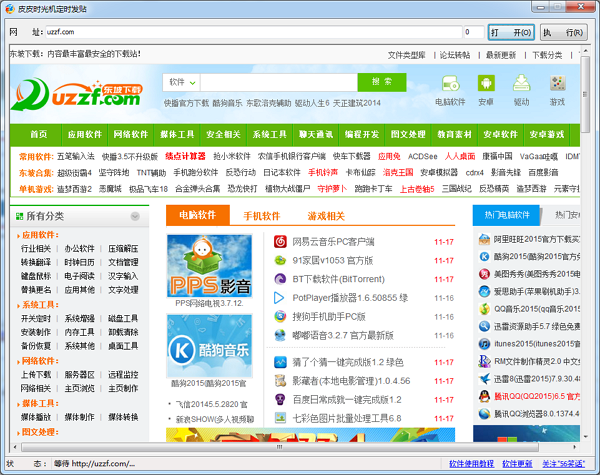This screenshot has width=600, height=475.
Task: Click the 美图秀秀 red icon
Action: coord(484,274)
